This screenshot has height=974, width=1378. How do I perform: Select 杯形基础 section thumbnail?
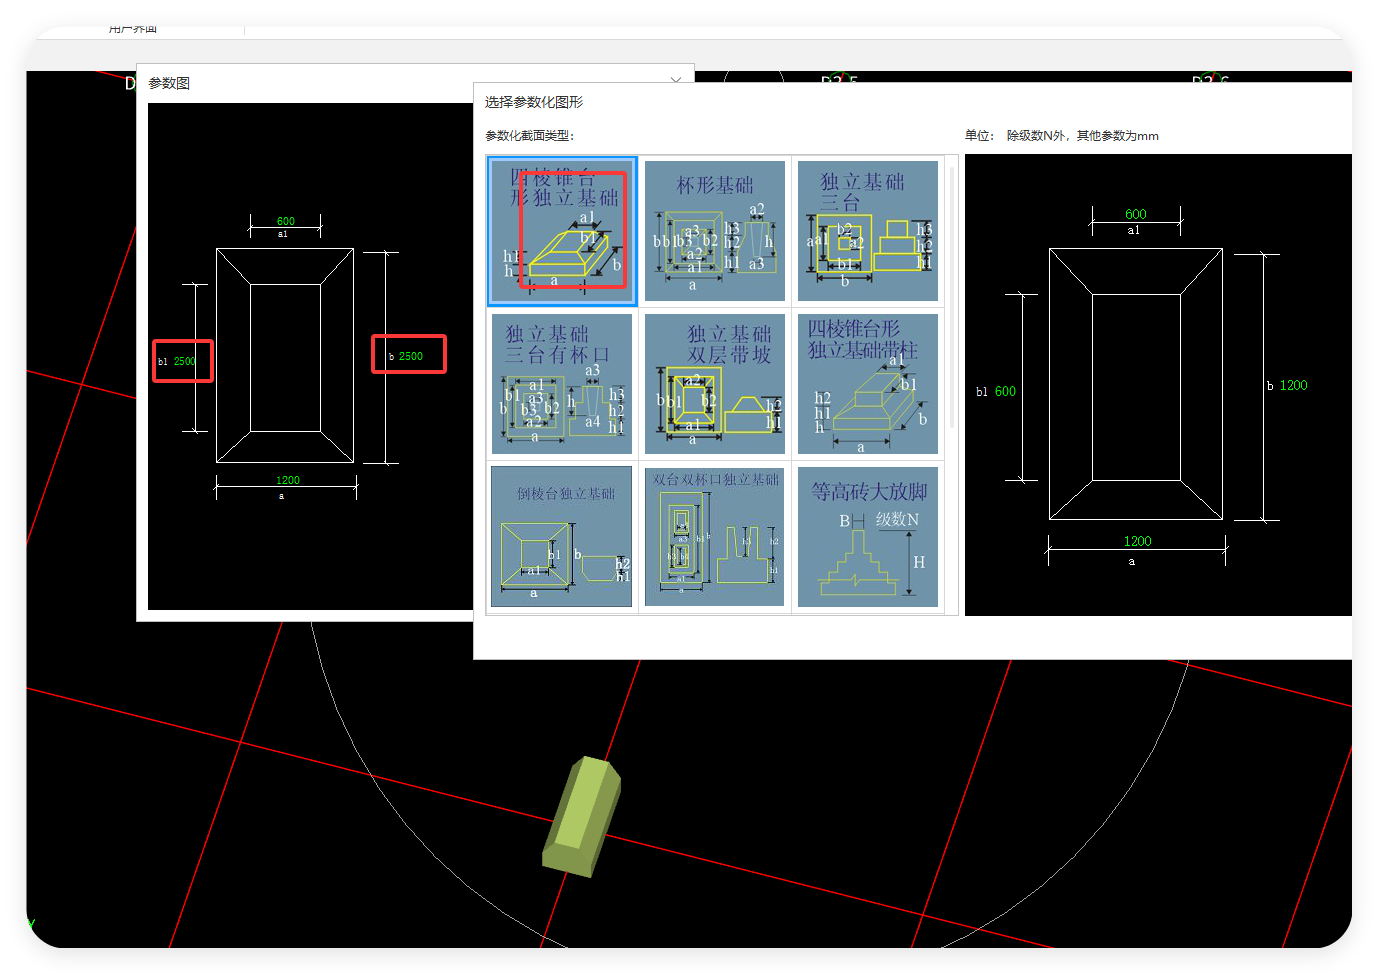(x=715, y=231)
